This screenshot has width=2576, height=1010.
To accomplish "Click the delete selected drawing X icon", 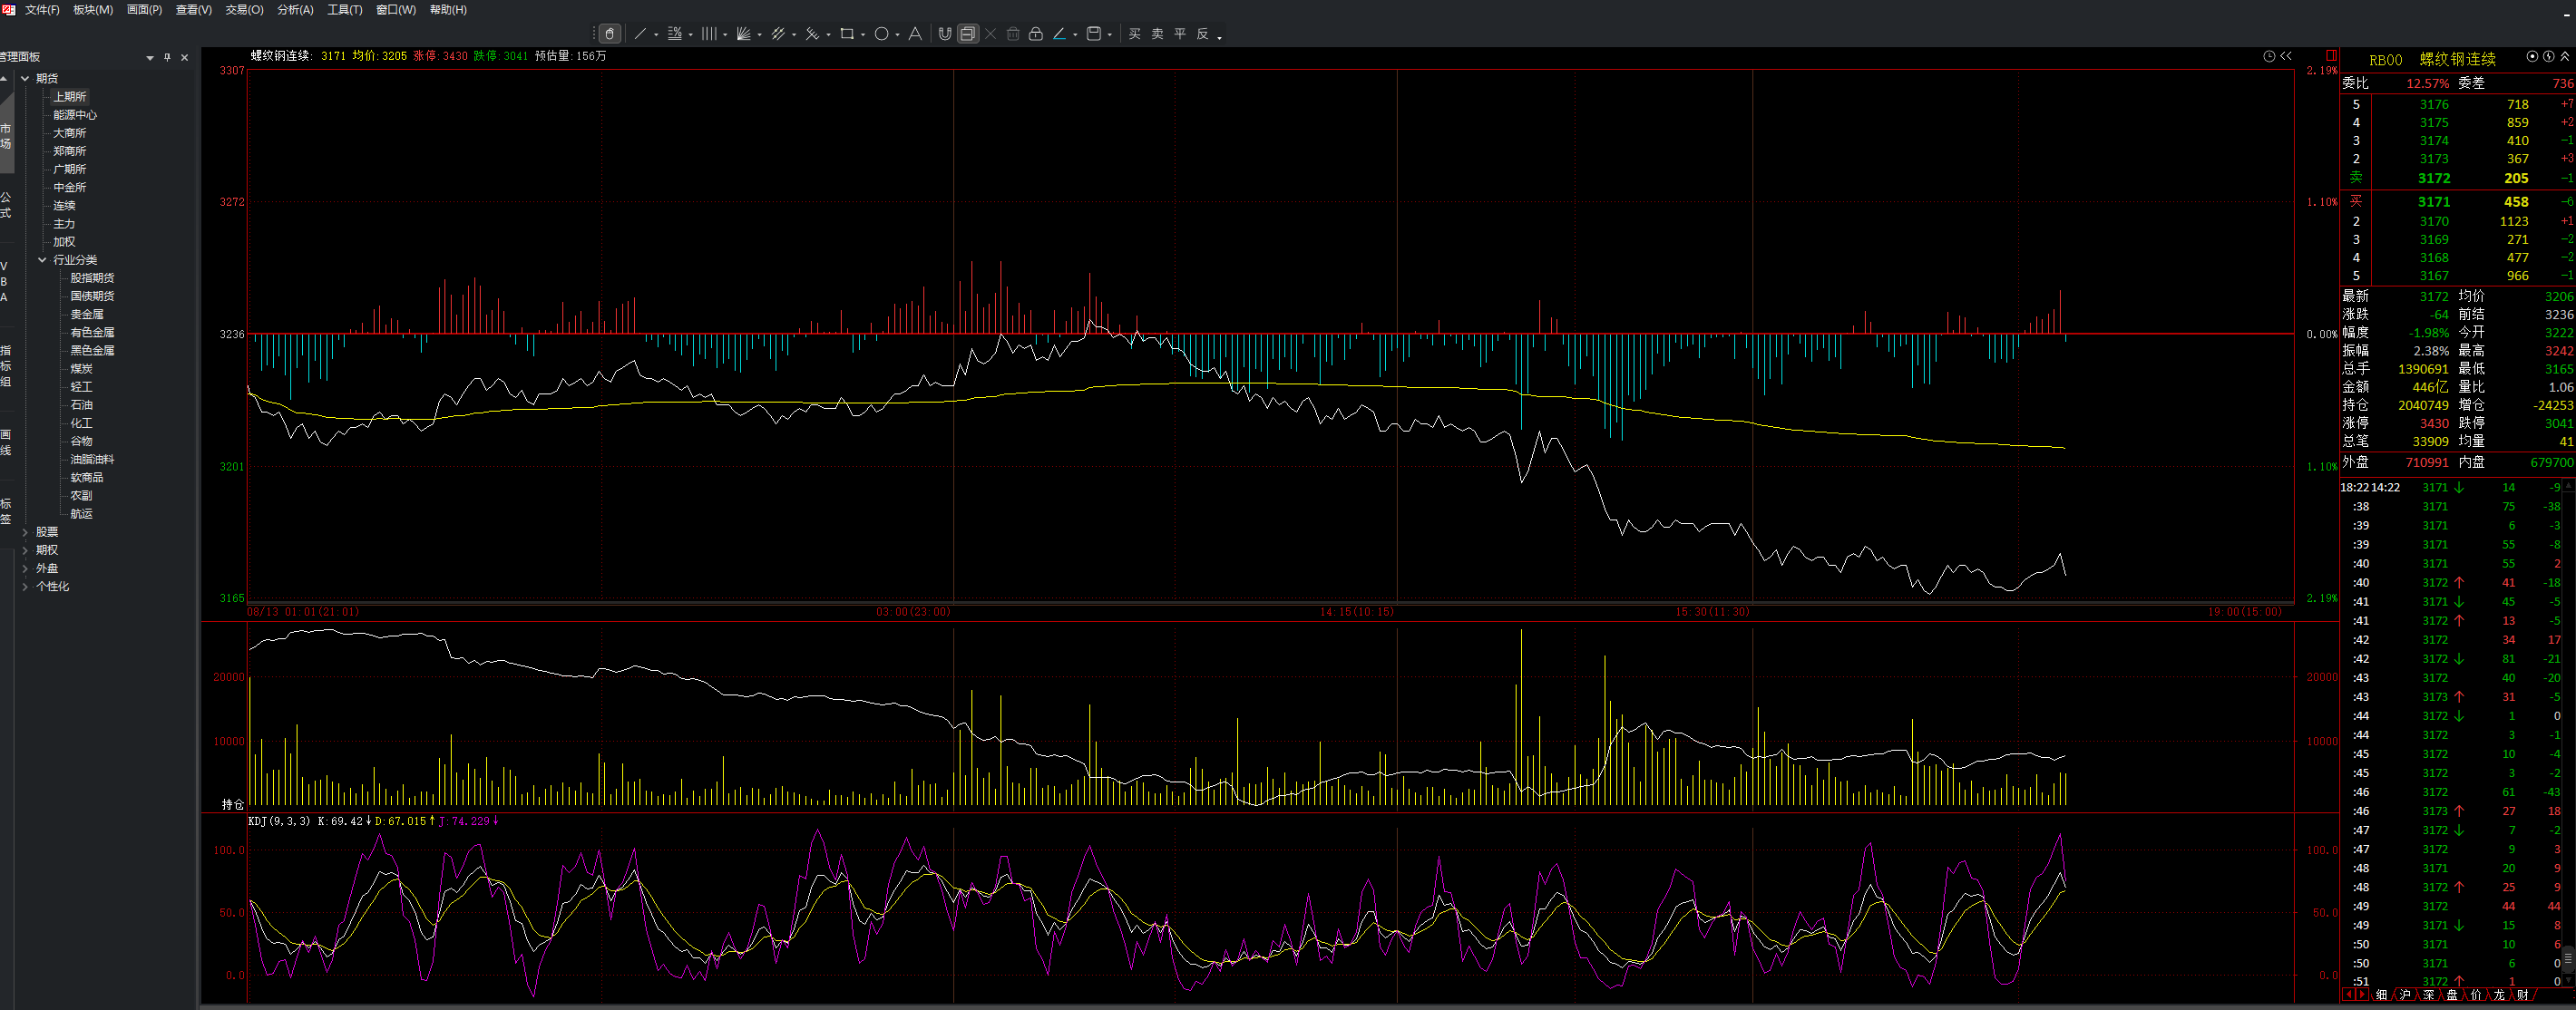I will [991, 34].
